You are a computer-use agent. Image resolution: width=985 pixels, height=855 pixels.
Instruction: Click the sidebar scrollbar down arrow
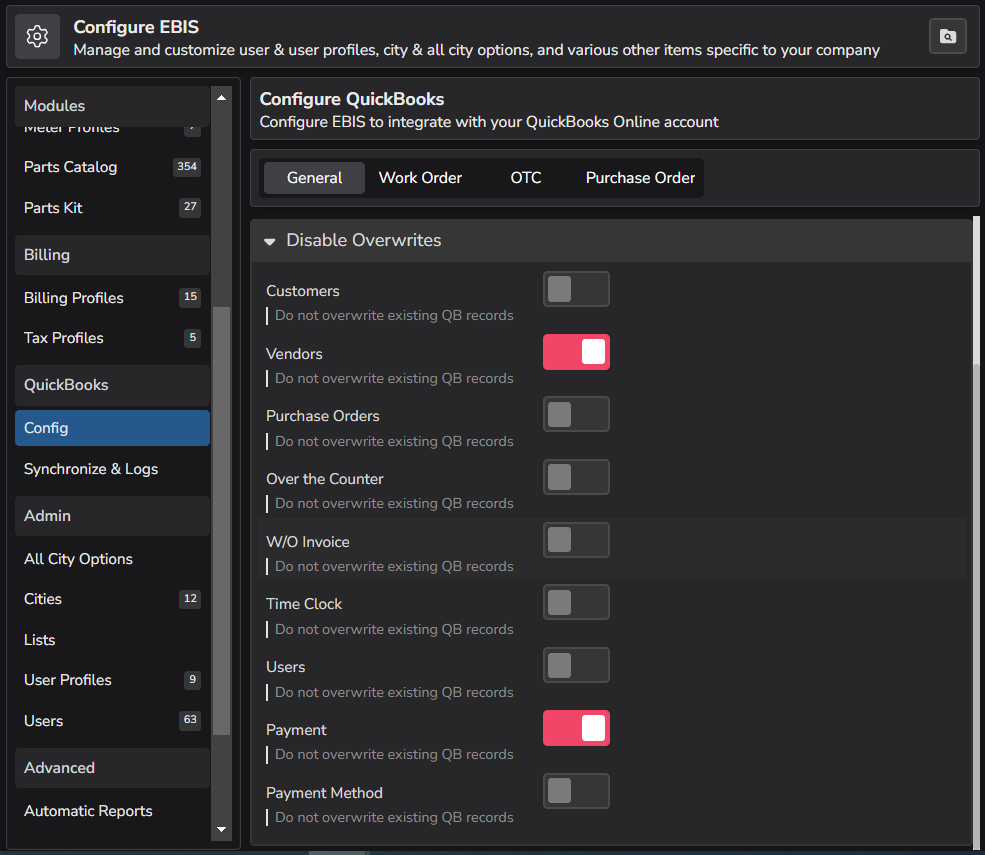pyautogui.click(x=221, y=831)
